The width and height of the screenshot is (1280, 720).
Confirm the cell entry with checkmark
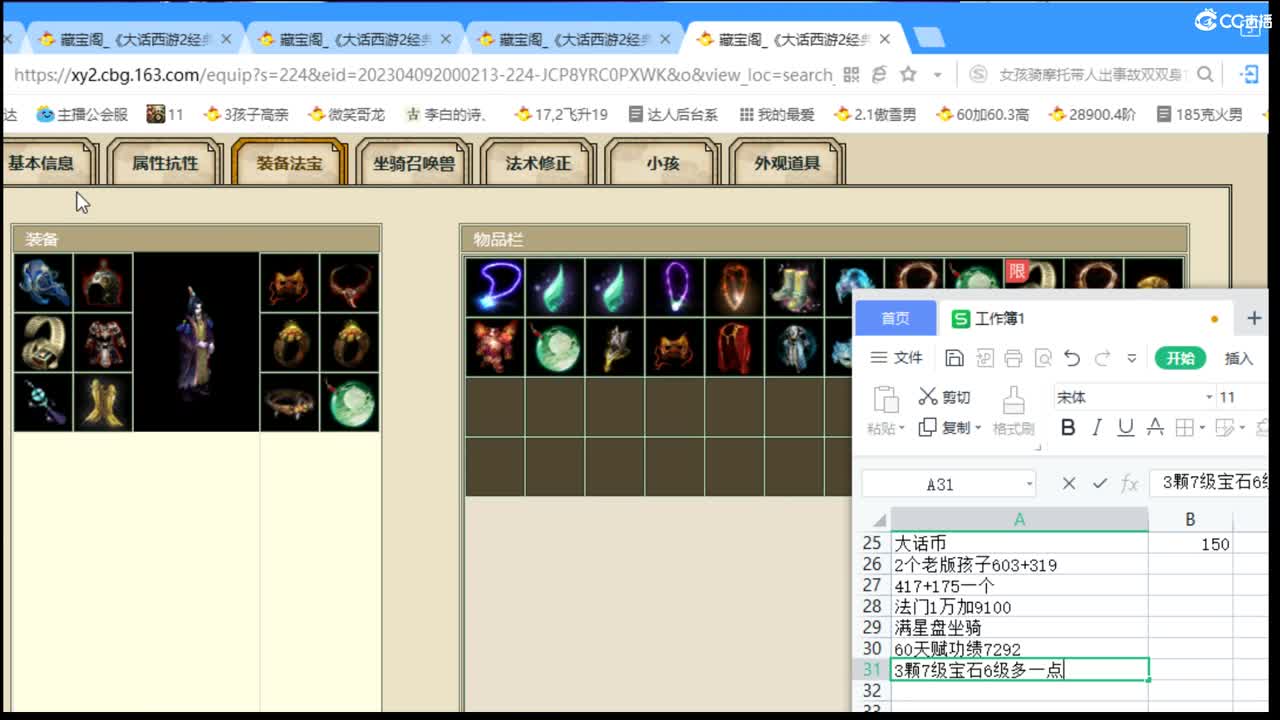coord(1100,484)
